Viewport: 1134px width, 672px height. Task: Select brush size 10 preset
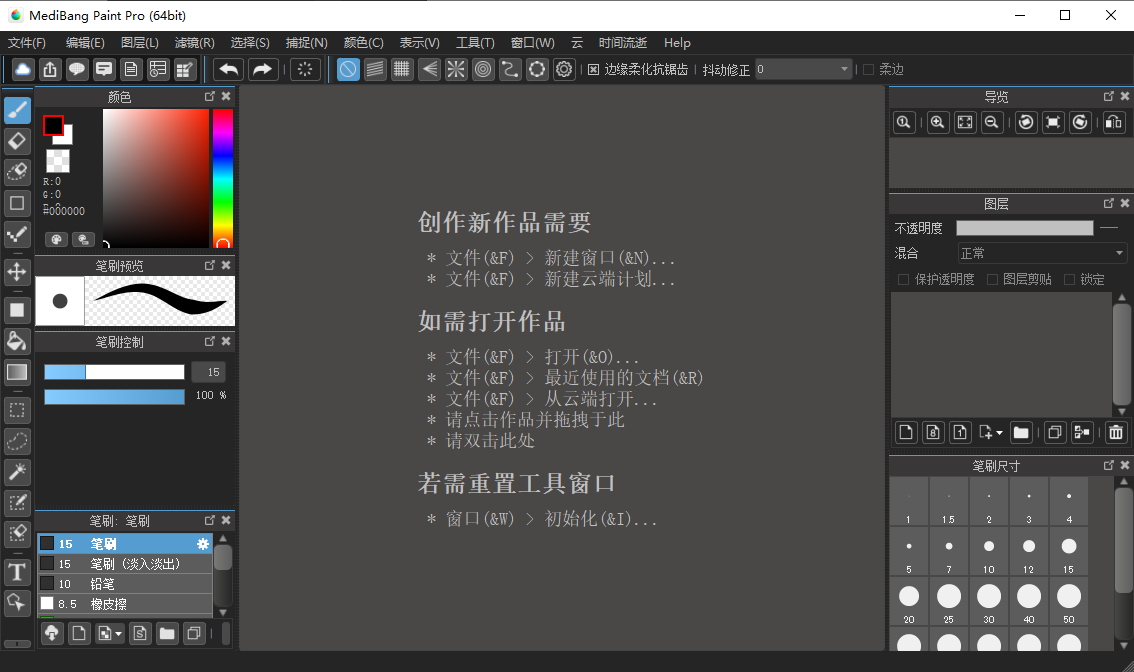[988, 553]
